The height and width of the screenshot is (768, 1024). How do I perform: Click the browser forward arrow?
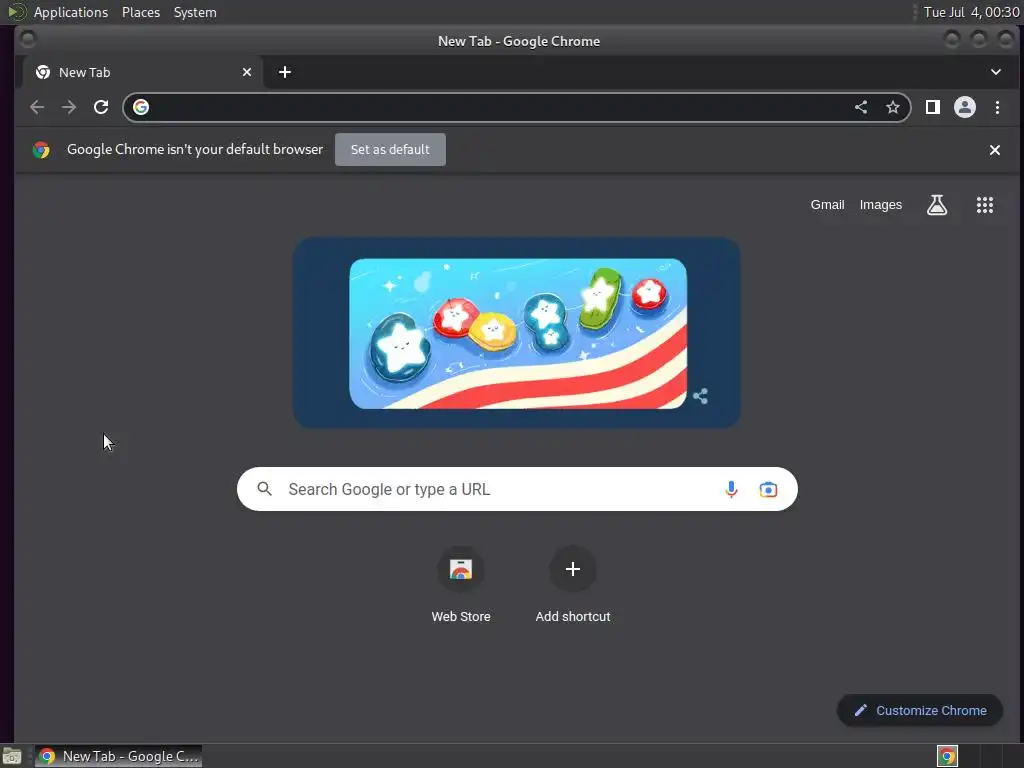pos(69,107)
